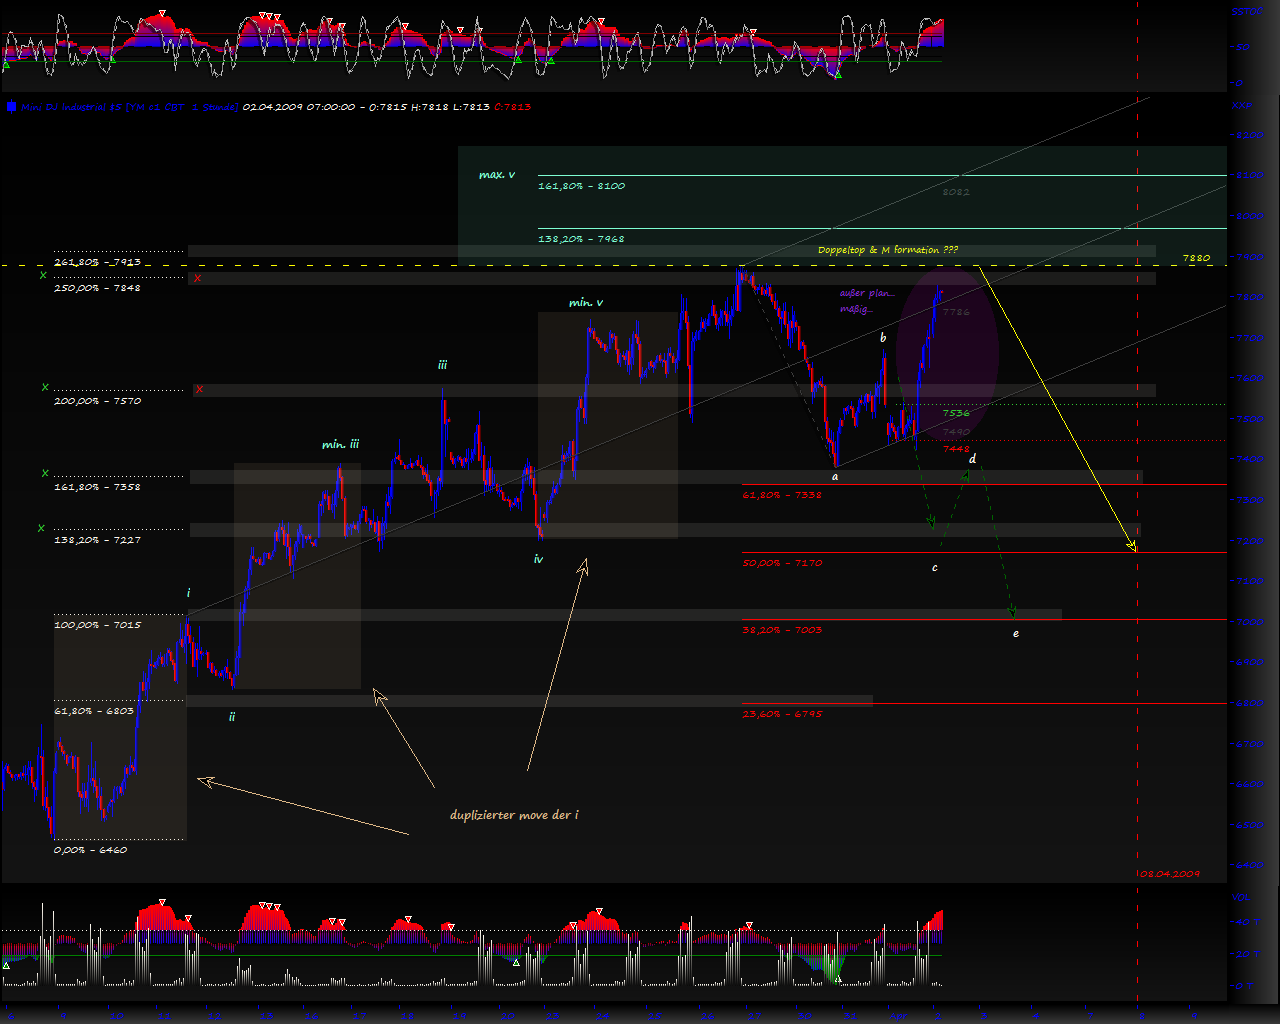Select the correction wave 'b' label

883,338
